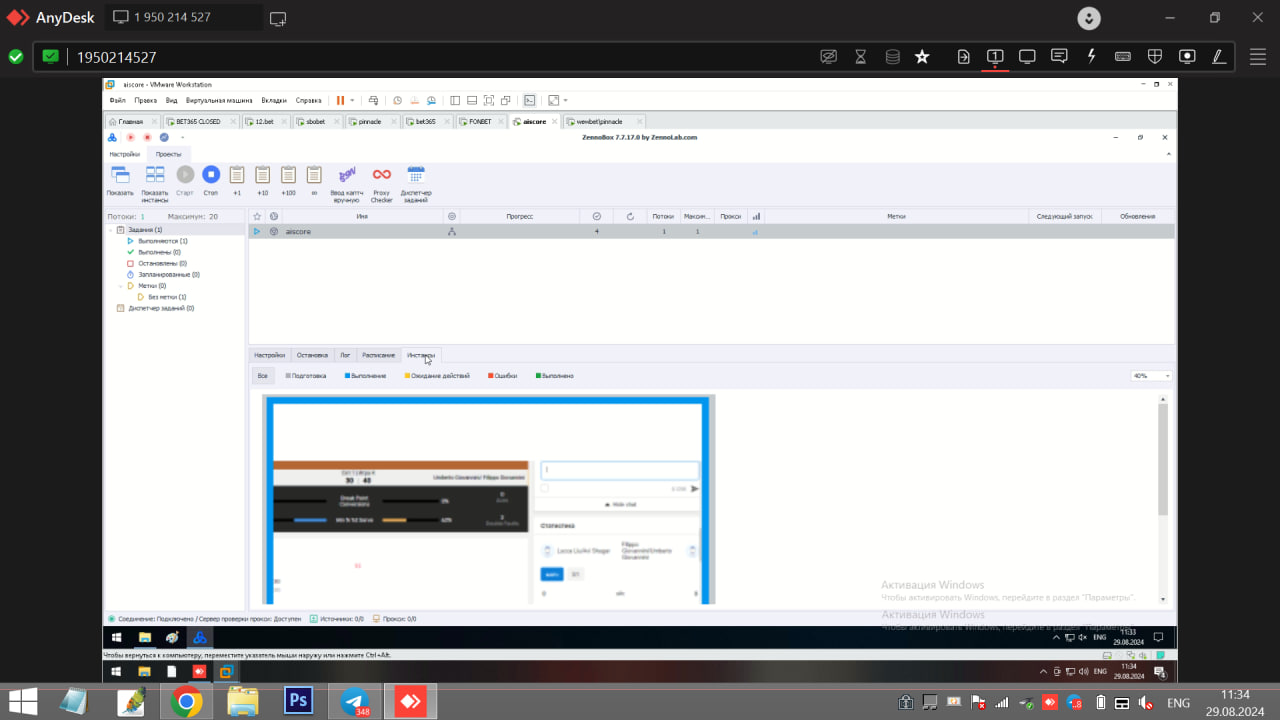
Task: Click the Стоп button in ZennoBox toolbar
Action: pyautogui.click(x=211, y=175)
